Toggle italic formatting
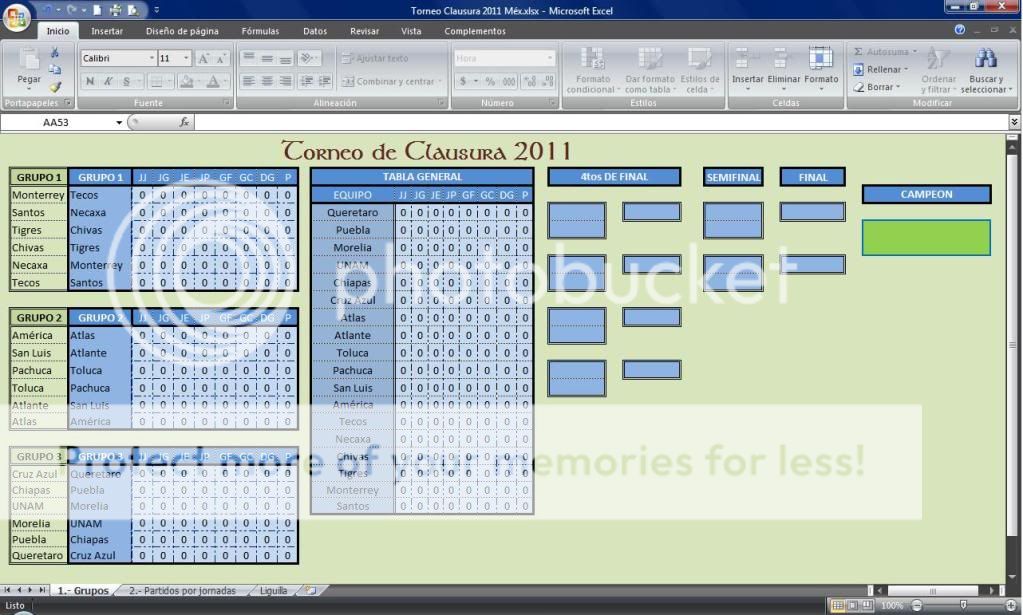The width and height of the screenshot is (1023, 615). pyautogui.click(x=108, y=80)
